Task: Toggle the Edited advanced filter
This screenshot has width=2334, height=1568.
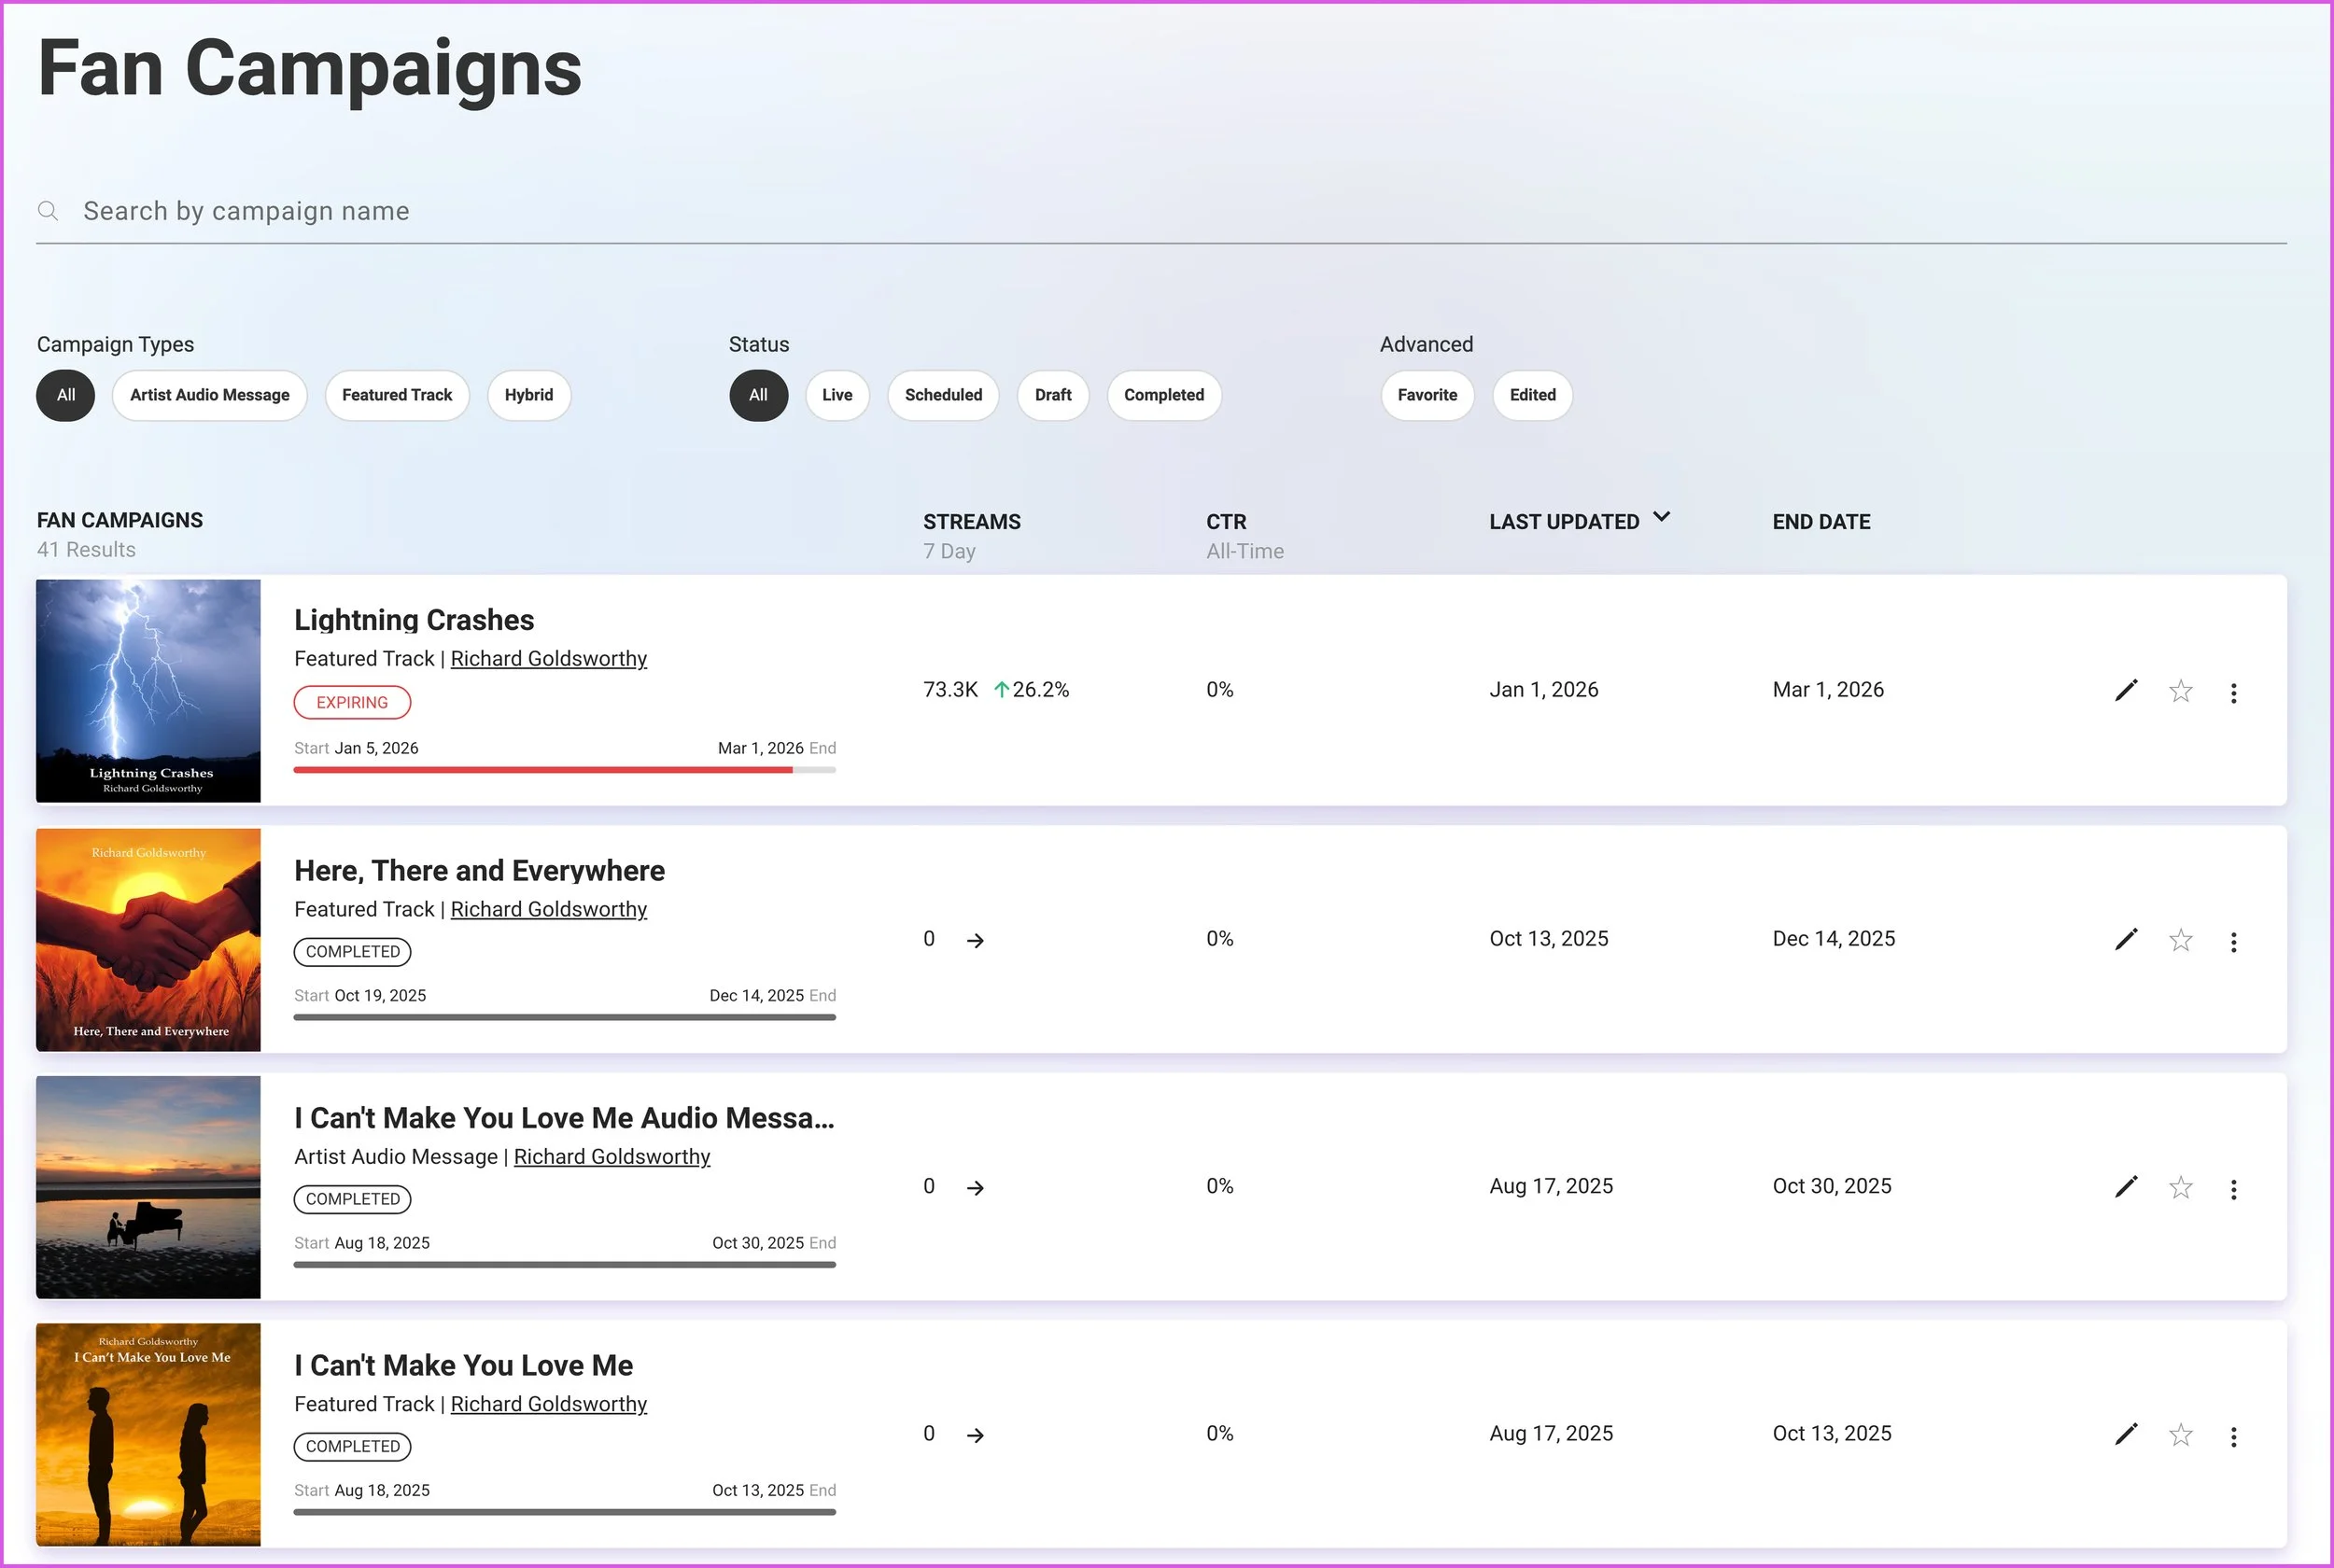Action: [1531, 395]
